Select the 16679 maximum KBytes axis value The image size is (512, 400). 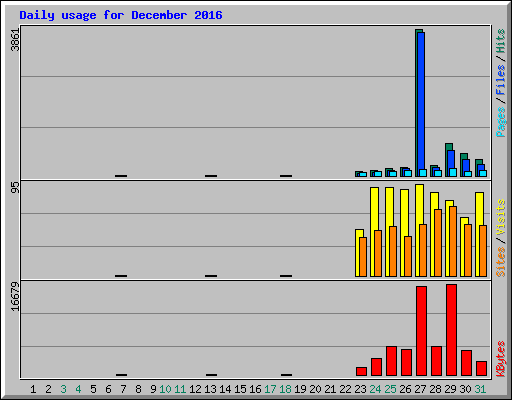15,297
